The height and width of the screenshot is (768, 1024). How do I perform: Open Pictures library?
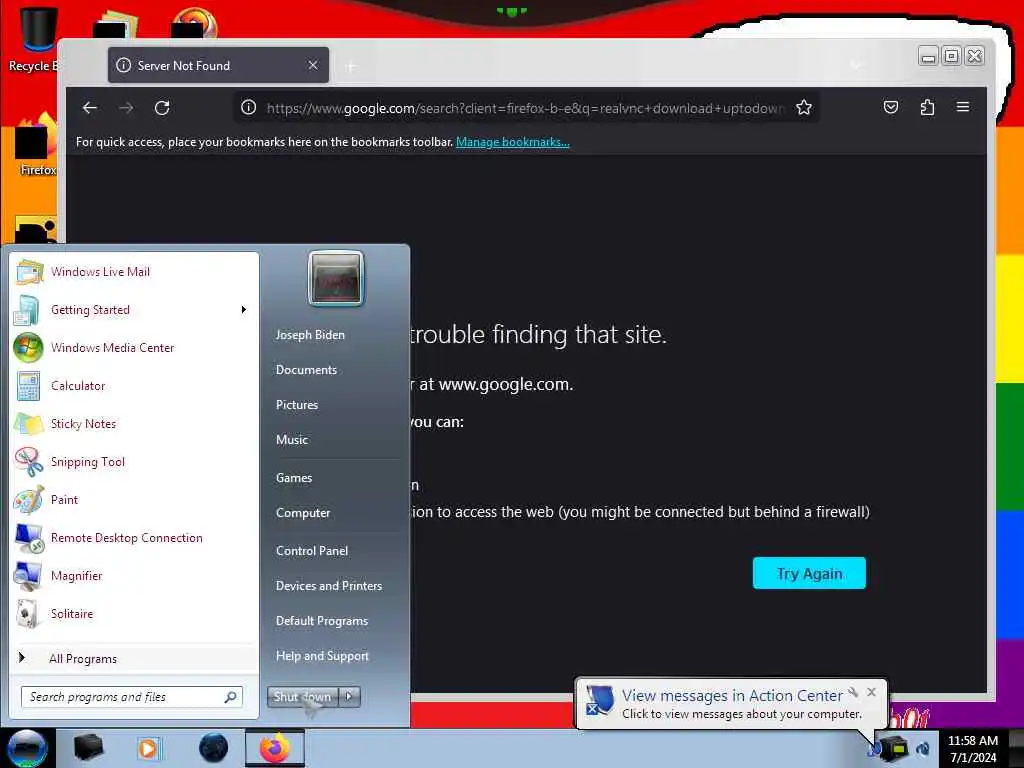pyautogui.click(x=297, y=405)
